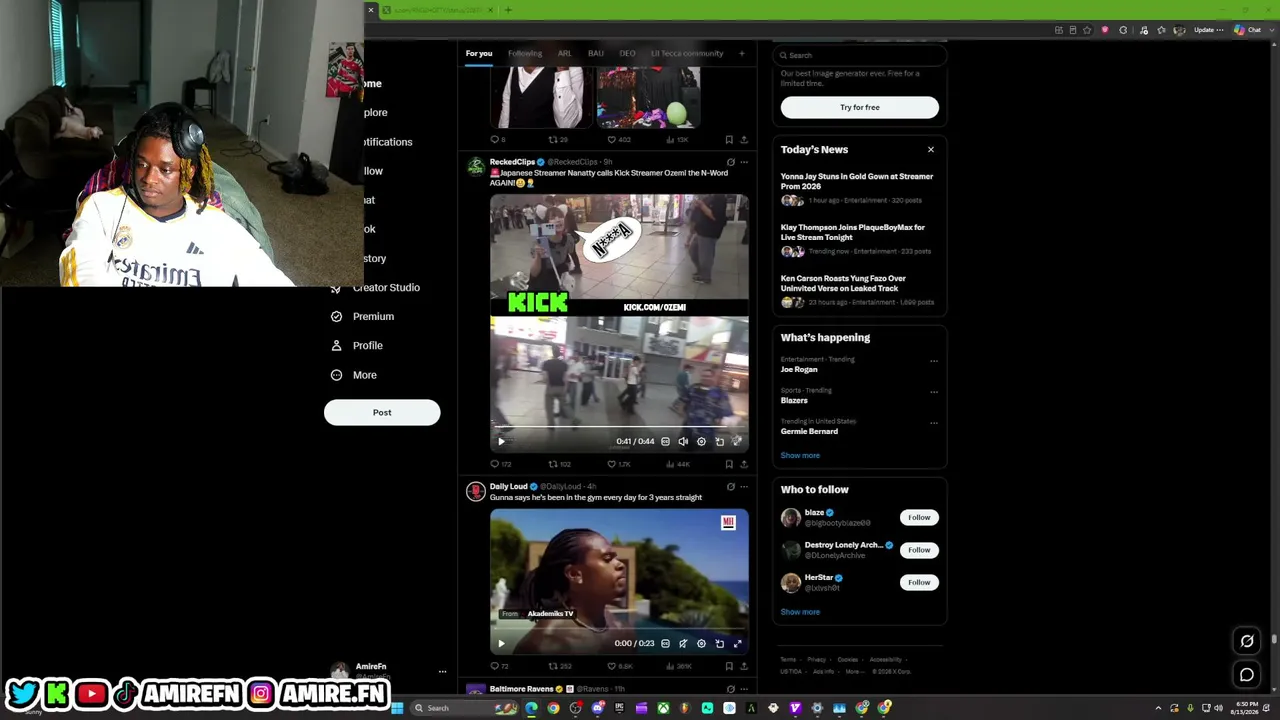Viewport: 1280px width, 720px height.
Task: Open the ARL timeline tab
Action: [x=565, y=53]
